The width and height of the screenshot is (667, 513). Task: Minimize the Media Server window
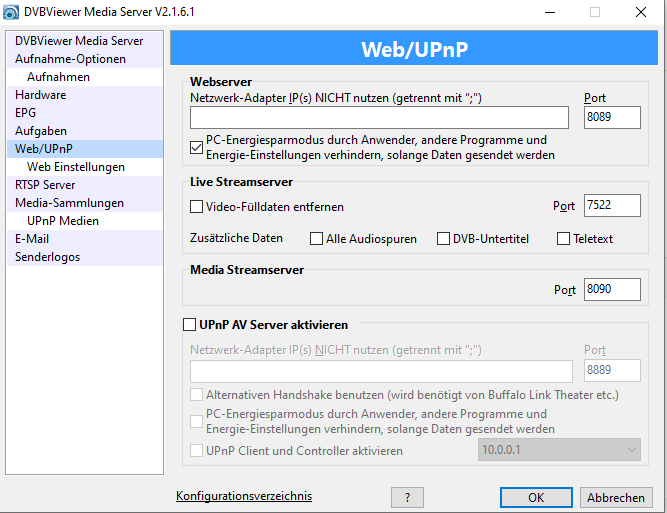550,12
